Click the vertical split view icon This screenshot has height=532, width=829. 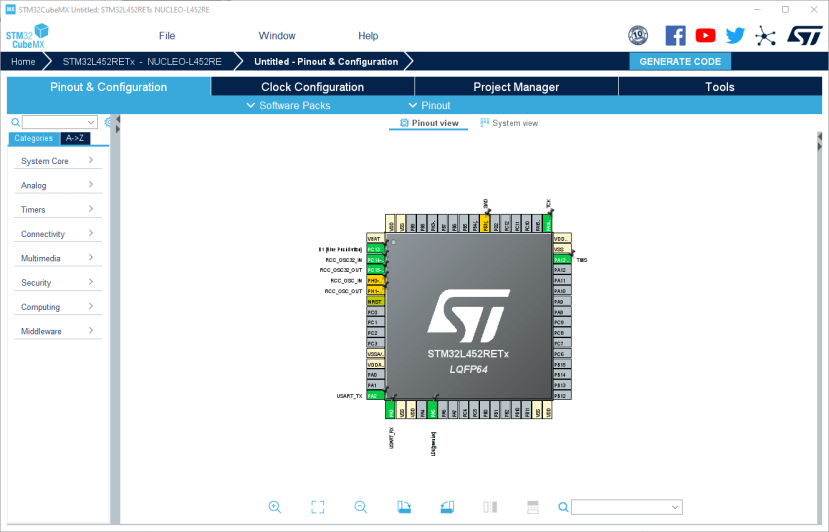pos(490,507)
